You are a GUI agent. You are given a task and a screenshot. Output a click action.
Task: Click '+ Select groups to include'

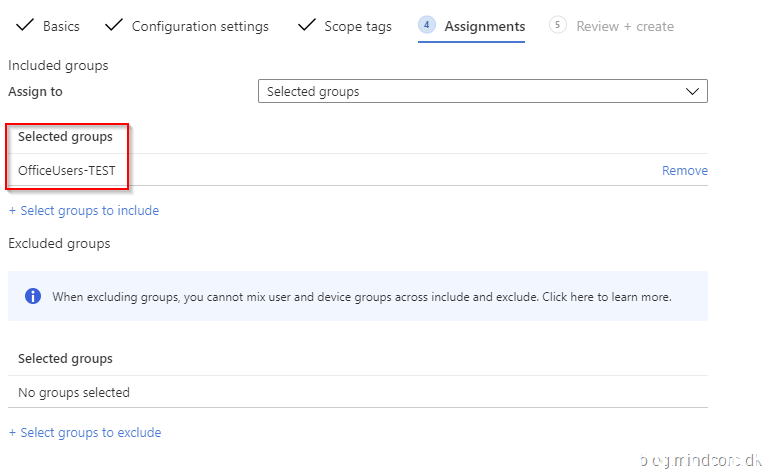[x=83, y=210]
